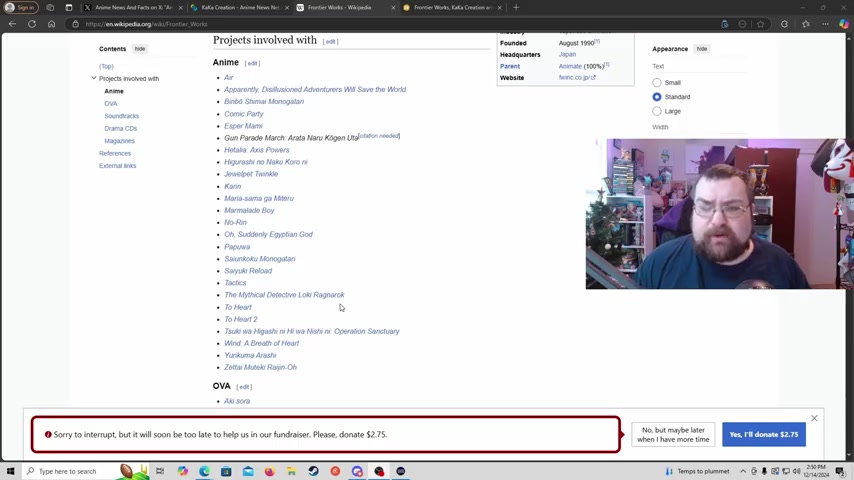This screenshot has width=854, height=480.
Task: Close the fundraiser donation banner
Action: click(814, 418)
